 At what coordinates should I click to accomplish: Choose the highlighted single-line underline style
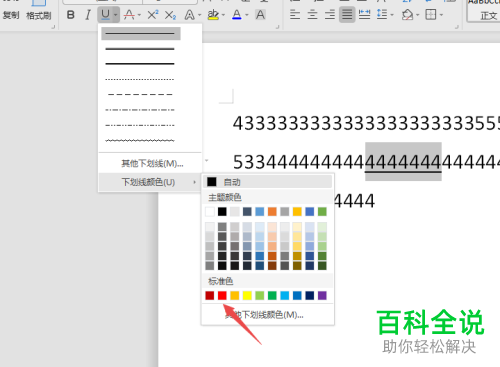coord(141,34)
